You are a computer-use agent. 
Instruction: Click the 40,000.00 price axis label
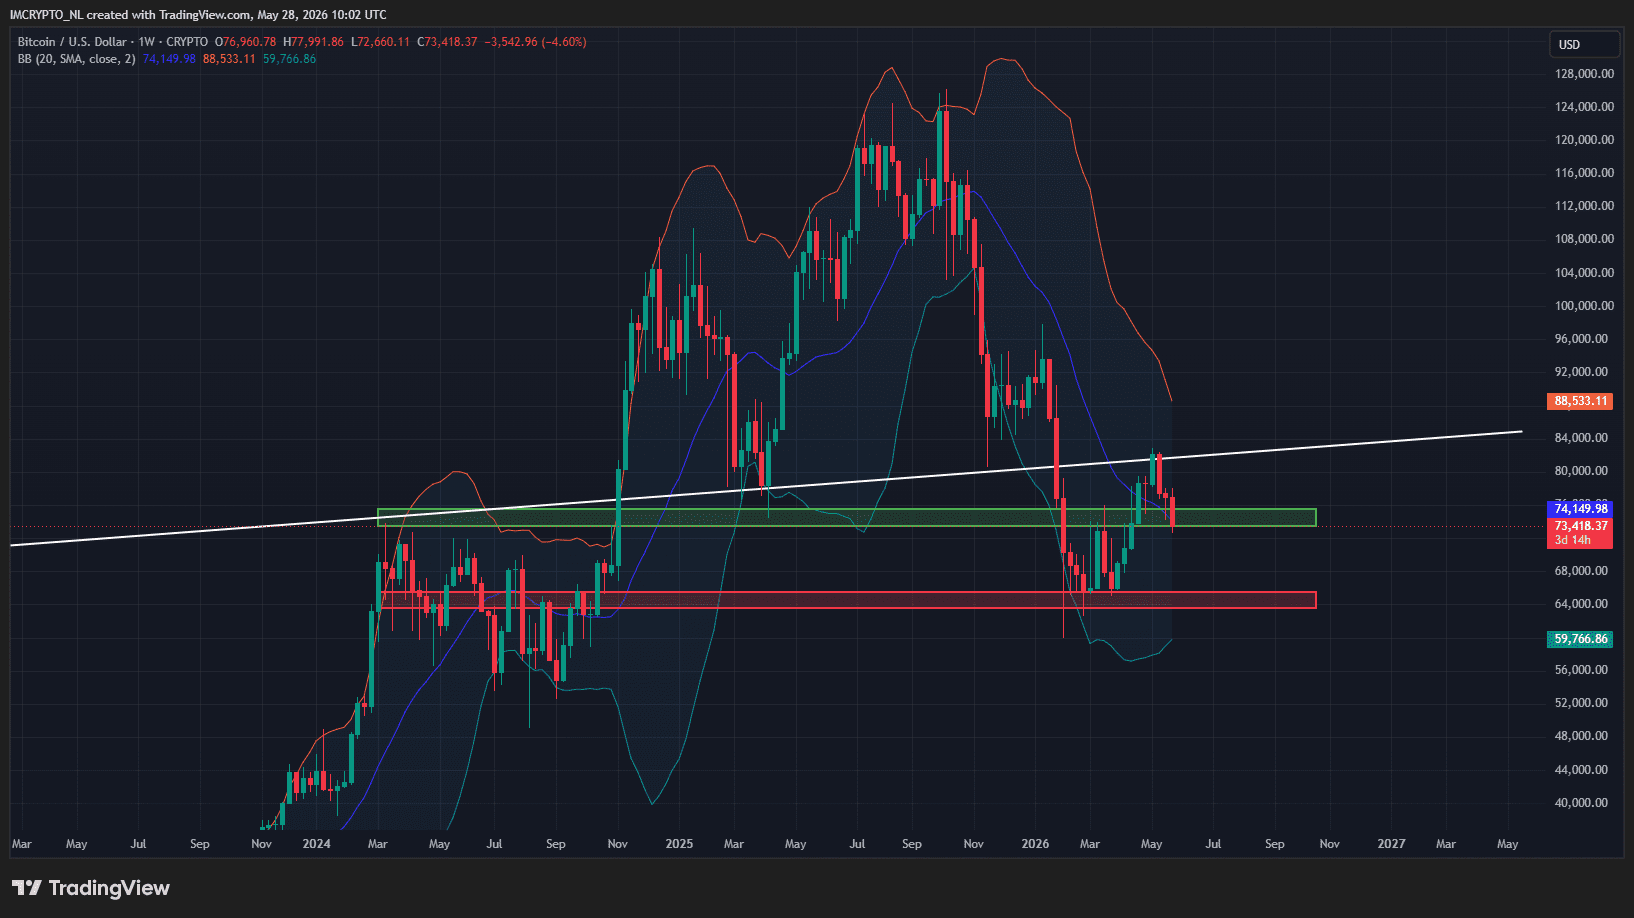(x=1581, y=803)
